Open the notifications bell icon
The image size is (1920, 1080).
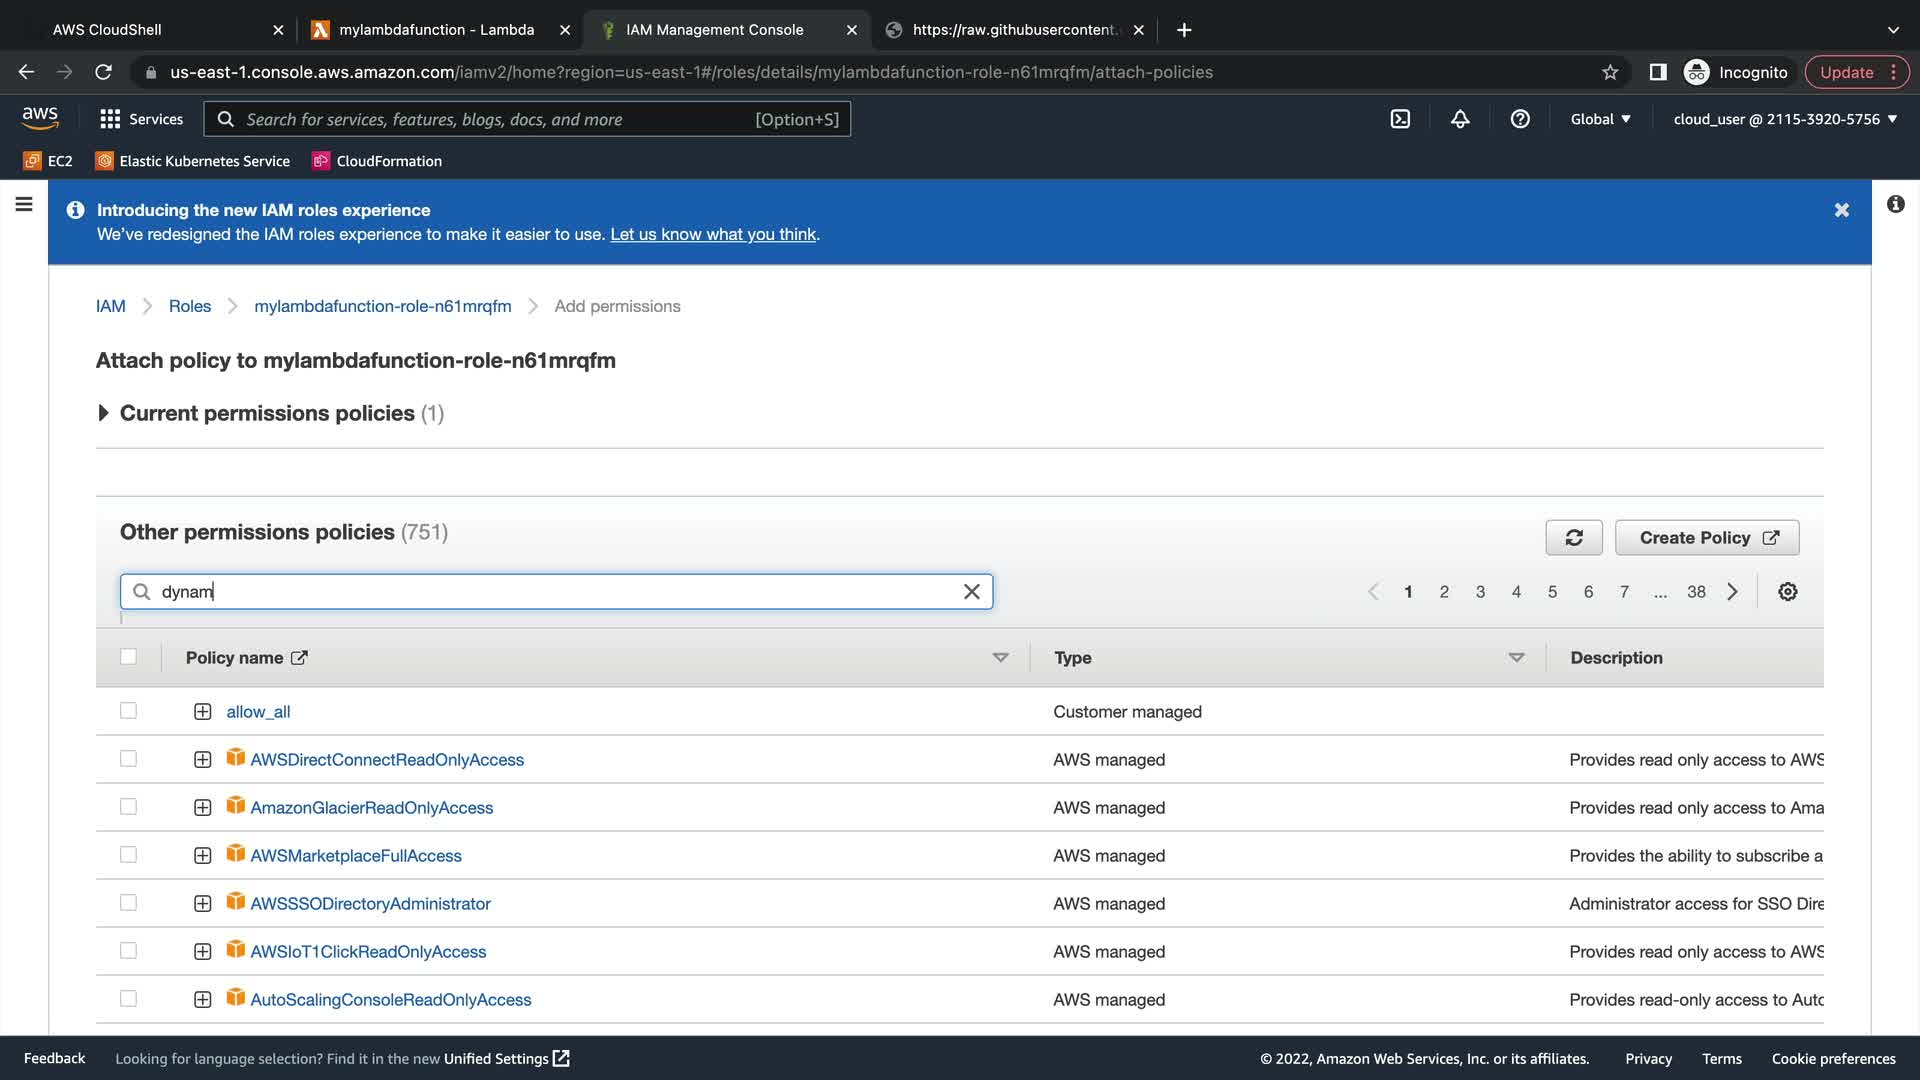pyautogui.click(x=1460, y=119)
